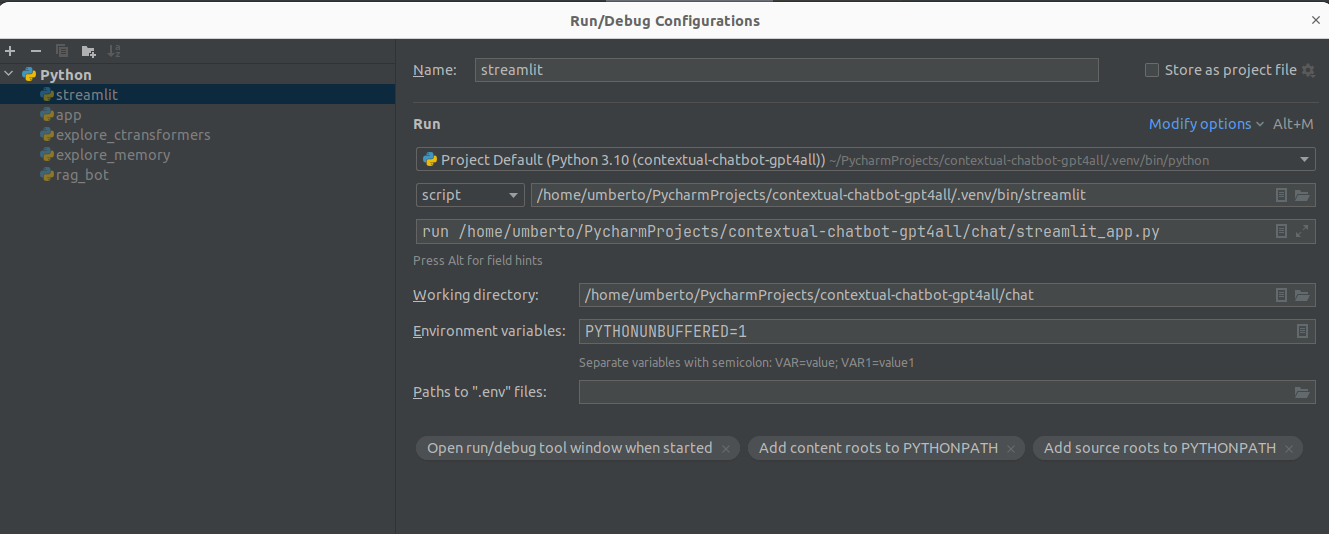Open the environment variables editor icon
Image resolution: width=1329 pixels, height=534 pixels.
tap(1302, 331)
